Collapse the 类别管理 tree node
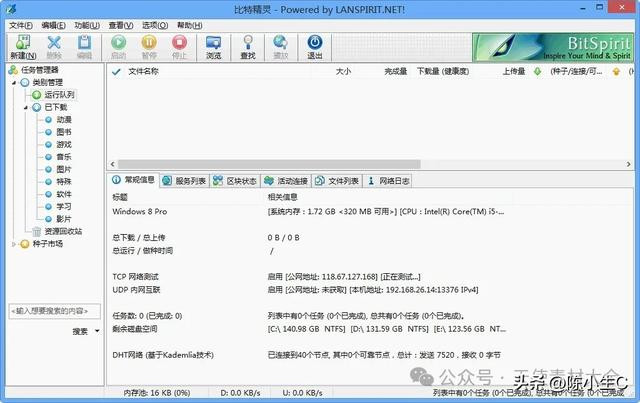 [x=14, y=82]
